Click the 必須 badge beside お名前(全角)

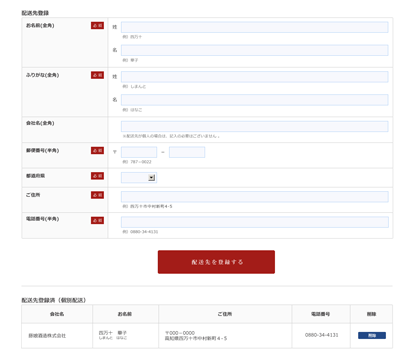tap(97, 26)
